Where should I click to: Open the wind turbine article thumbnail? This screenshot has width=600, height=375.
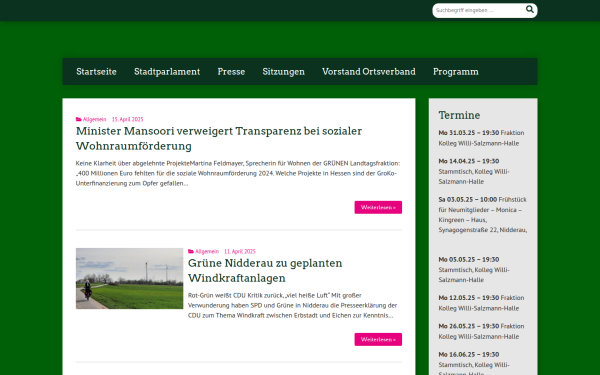(129, 278)
